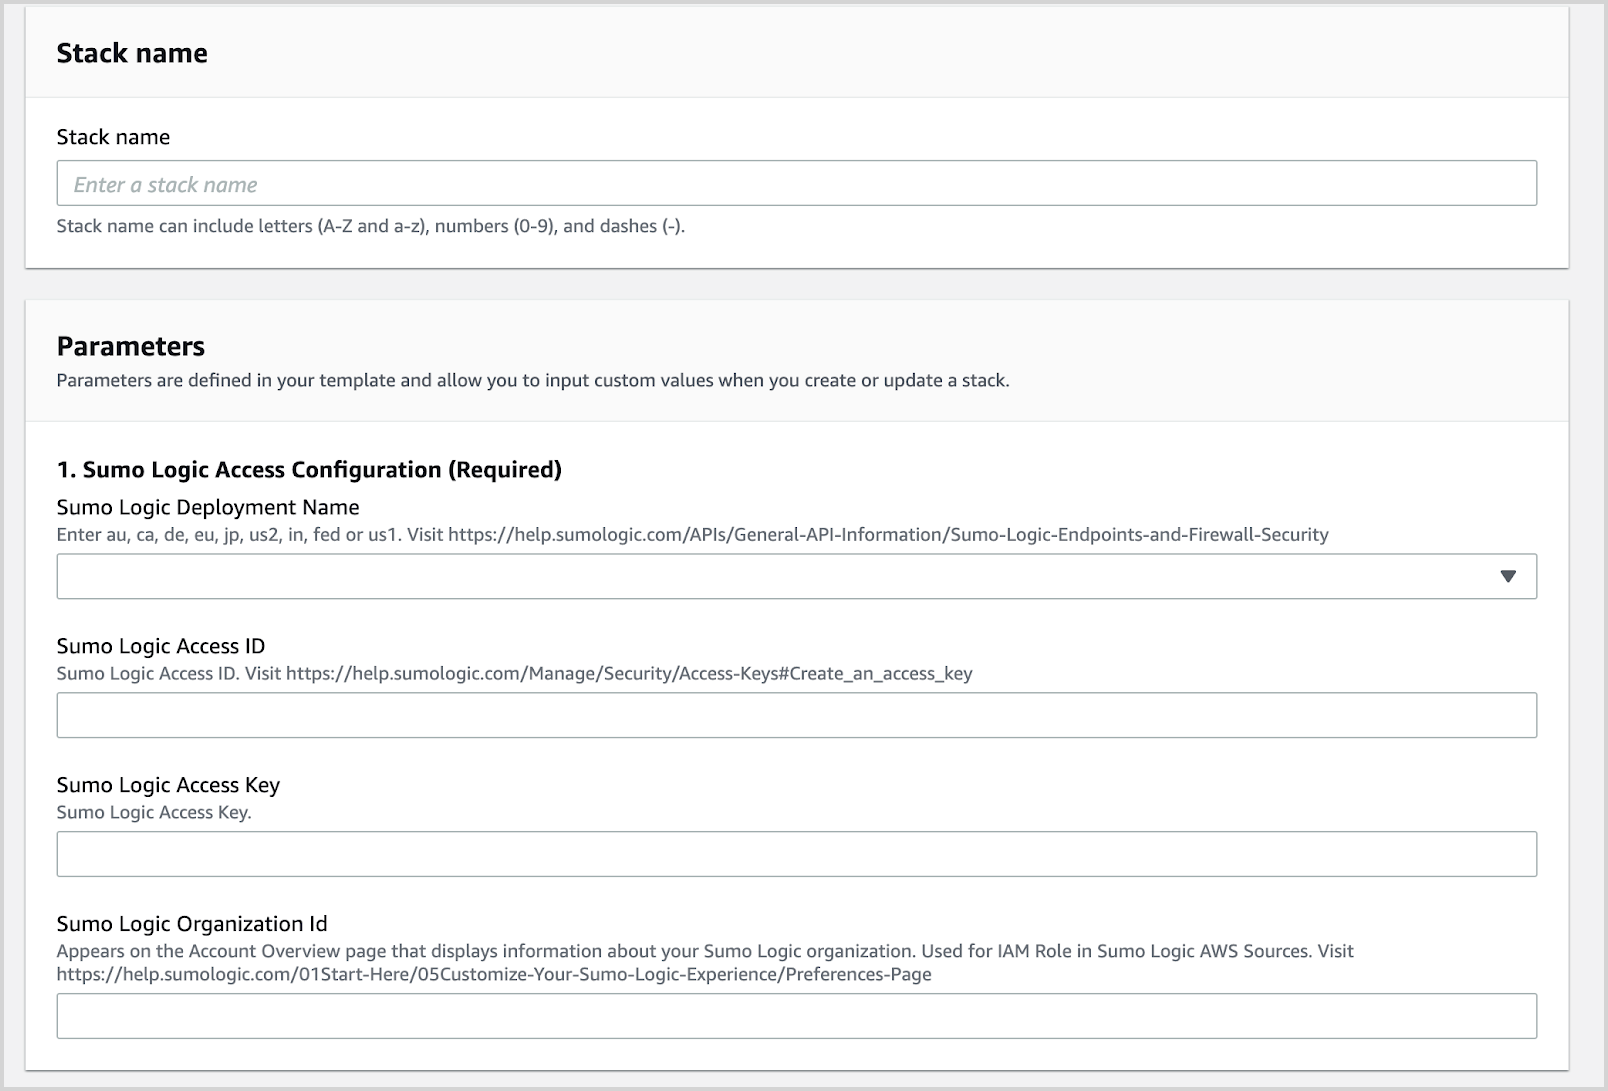
Task: Click the Access-Keys#Create_an_access_key help URL
Action: tap(629, 674)
